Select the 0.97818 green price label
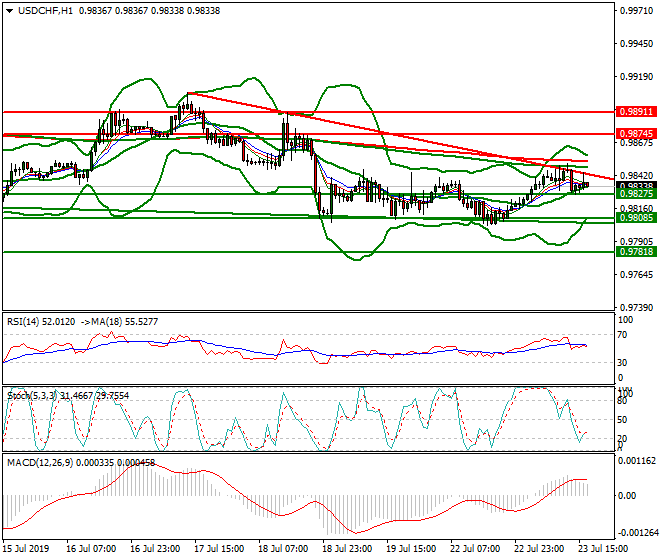The height and width of the screenshot is (560, 660). point(636,252)
